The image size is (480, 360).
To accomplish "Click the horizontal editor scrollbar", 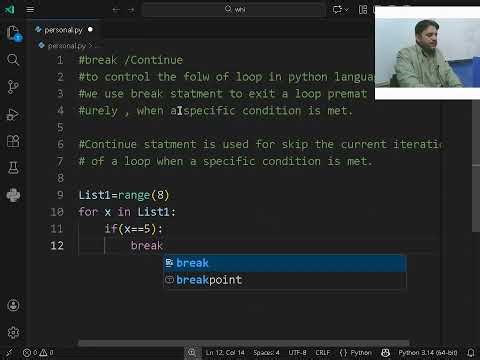I will [x=244, y=342].
